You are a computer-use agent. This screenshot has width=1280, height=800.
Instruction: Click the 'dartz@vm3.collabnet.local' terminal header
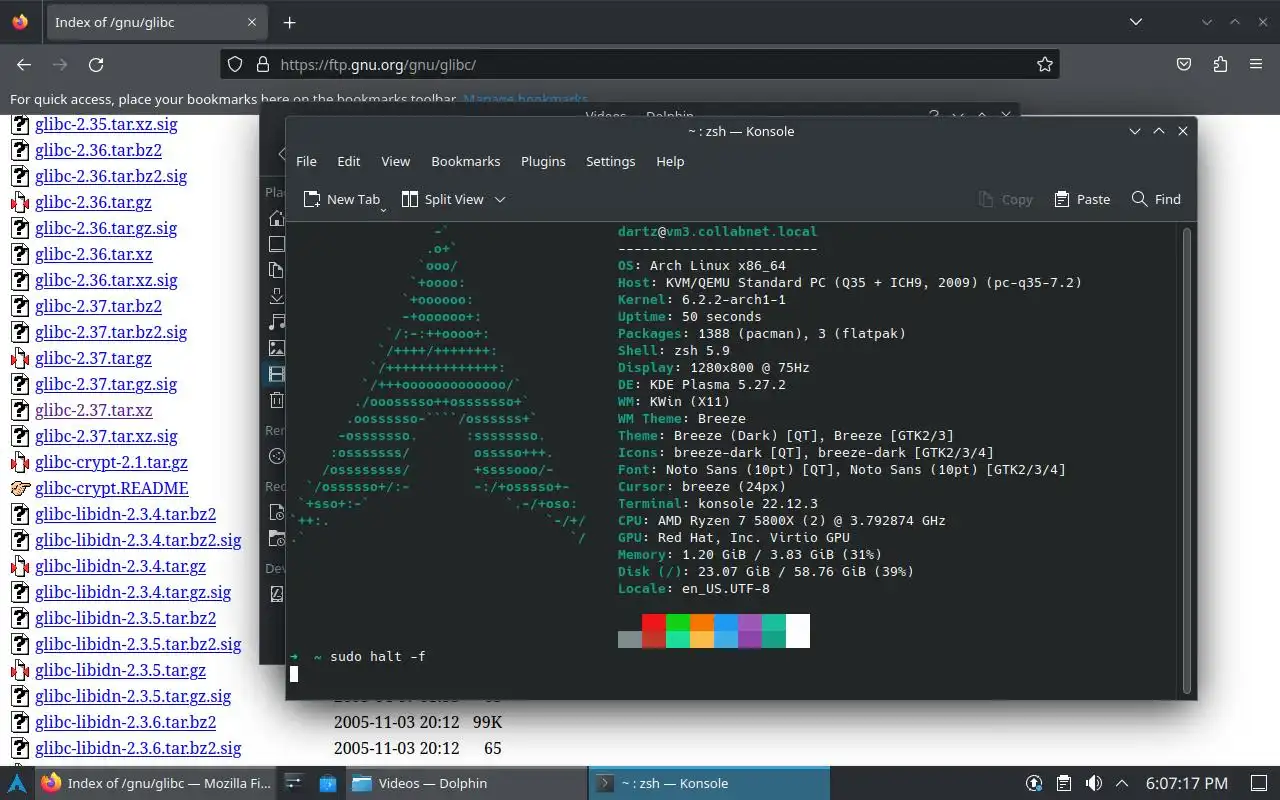coord(718,231)
